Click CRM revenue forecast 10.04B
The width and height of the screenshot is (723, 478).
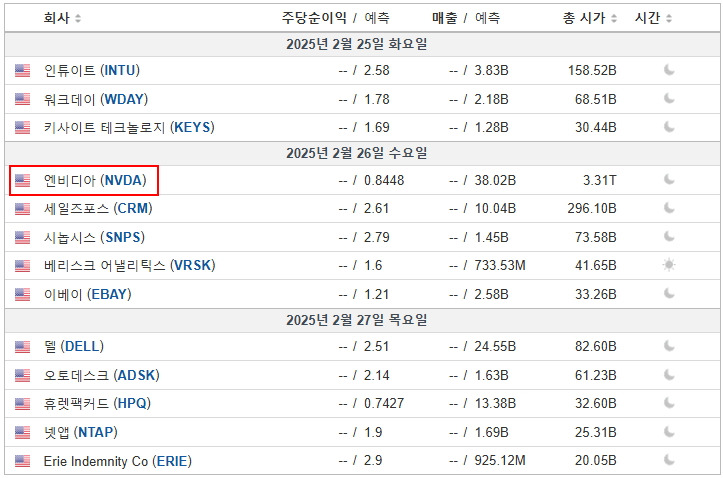click(495, 209)
